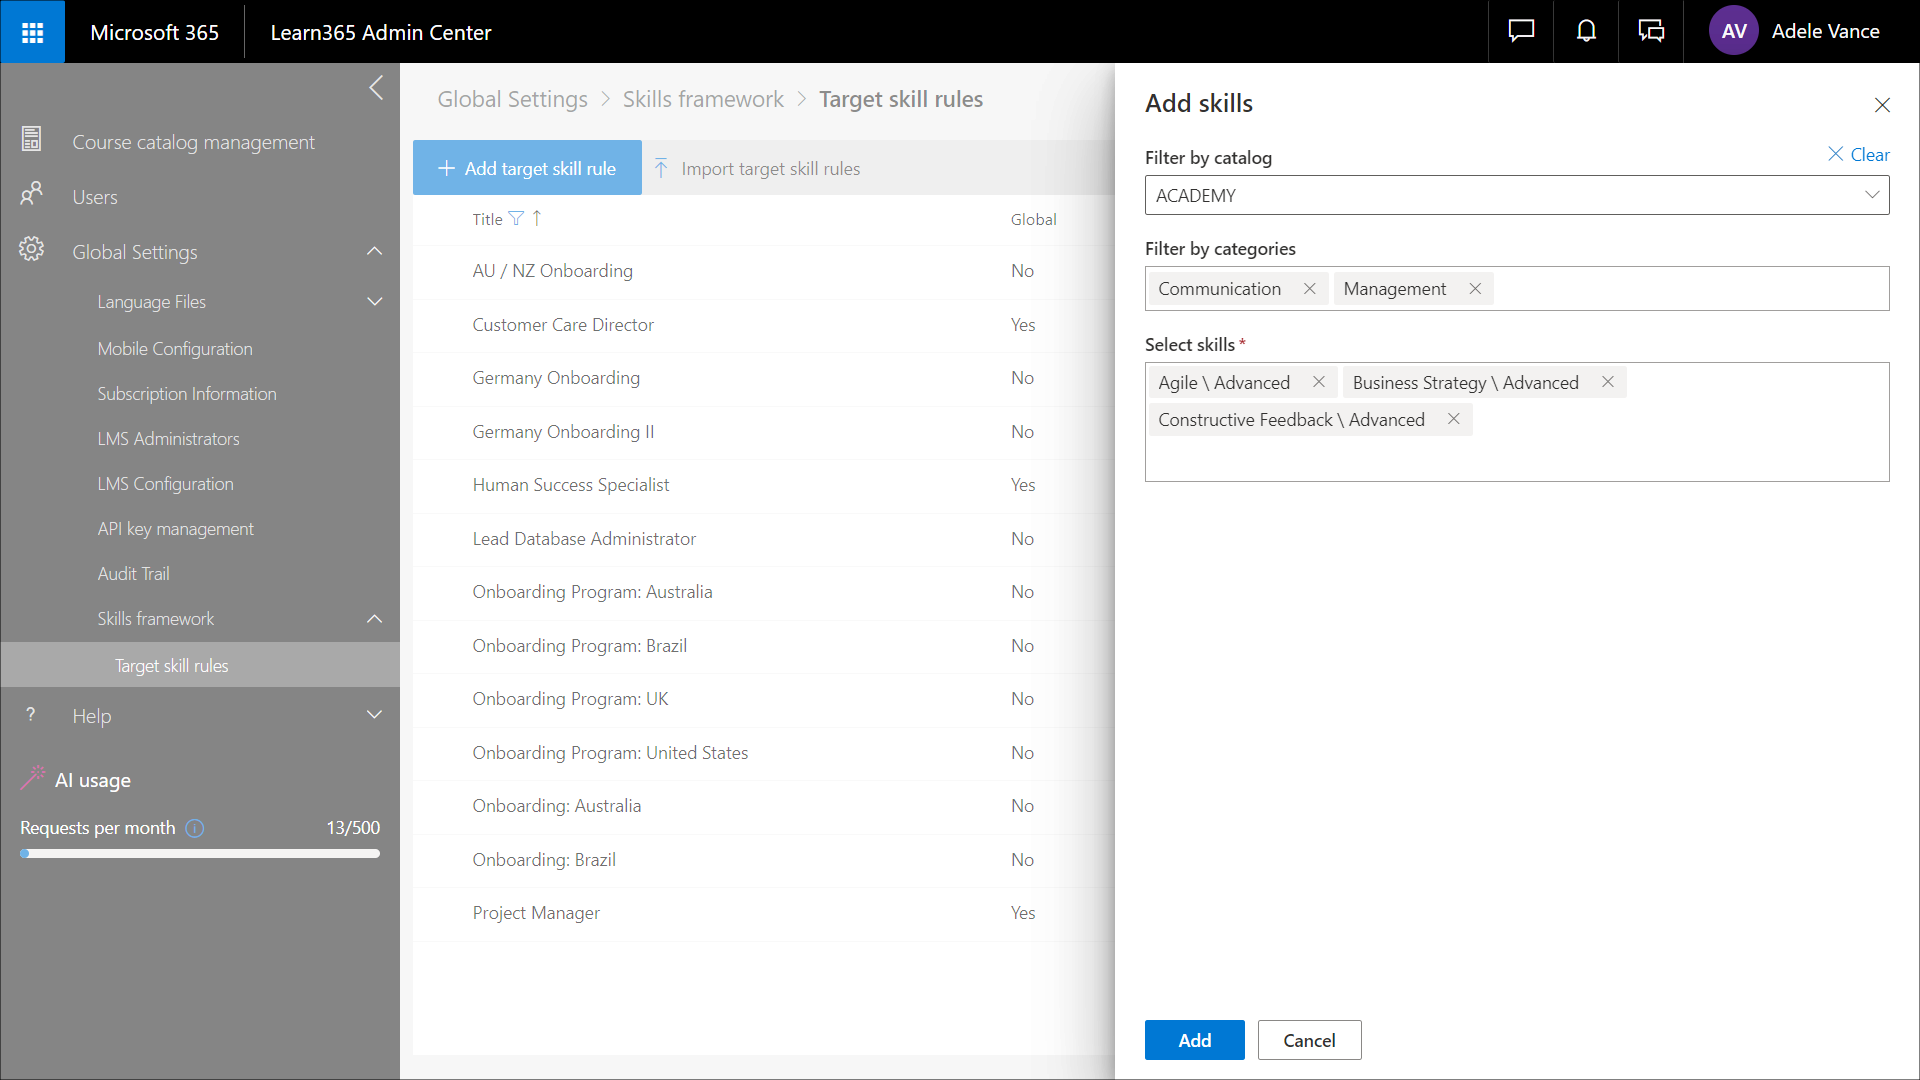Go to Course catalog management

(193, 142)
